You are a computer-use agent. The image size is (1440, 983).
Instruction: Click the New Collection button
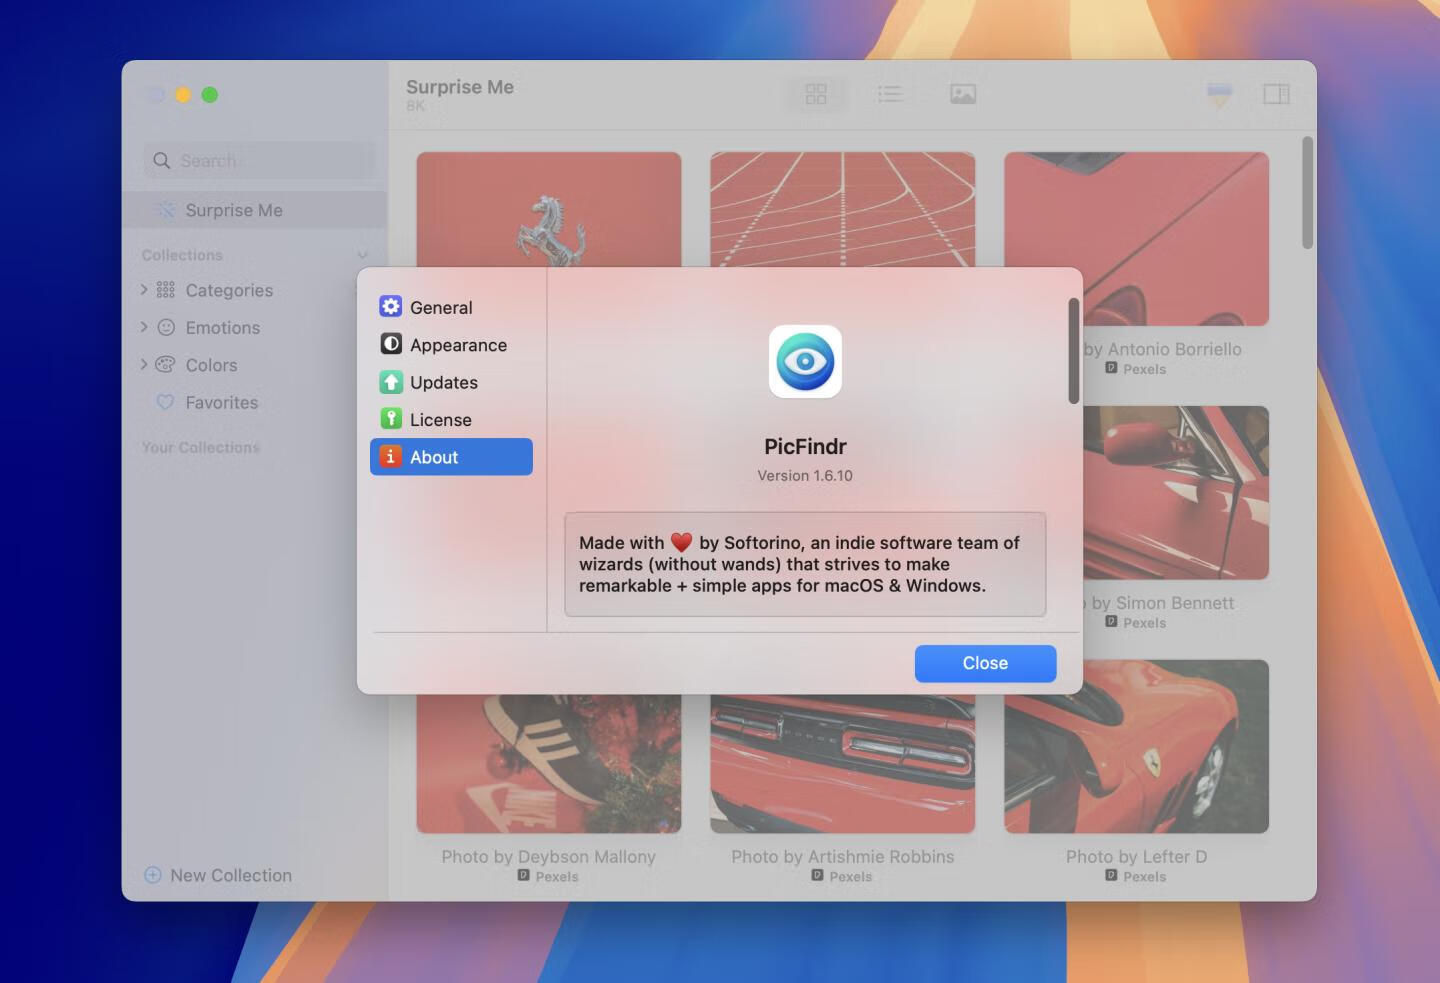coord(218,875)
